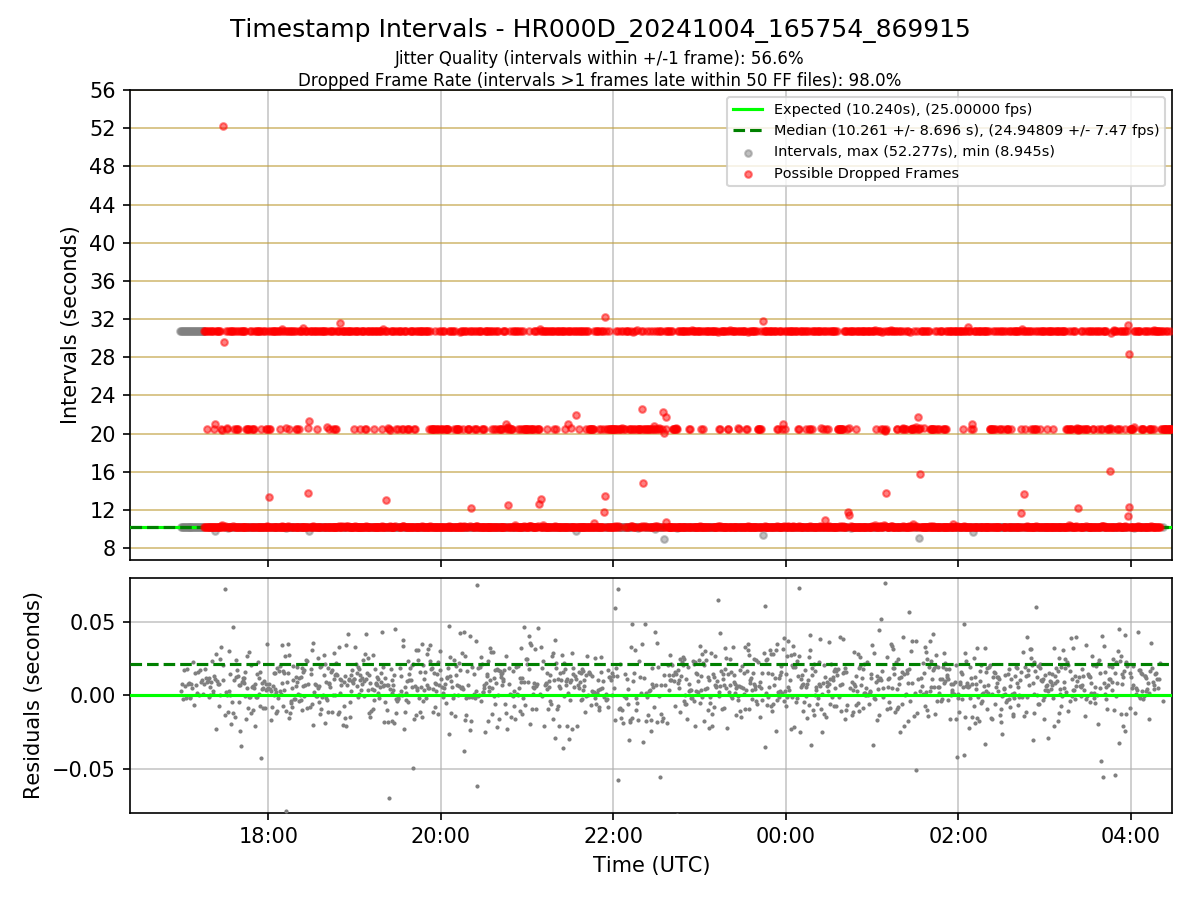Click the Residuals (seconds) y-axis label
The height and width of the screenshot is (900, 1200).
[x=33, y=695]
